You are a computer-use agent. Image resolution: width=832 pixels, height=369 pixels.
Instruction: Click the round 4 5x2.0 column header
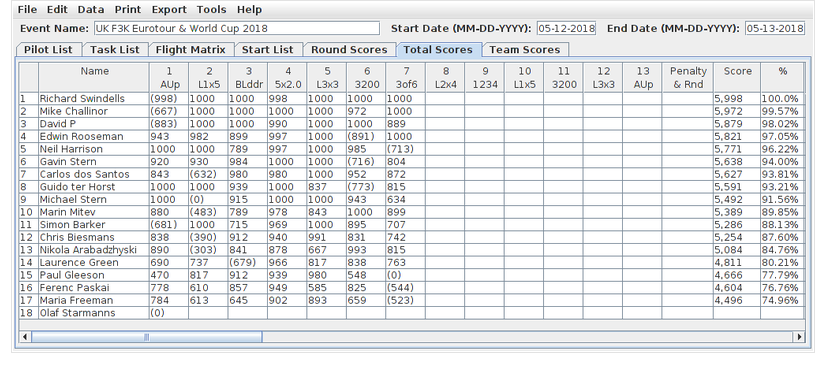click(287, 78)
